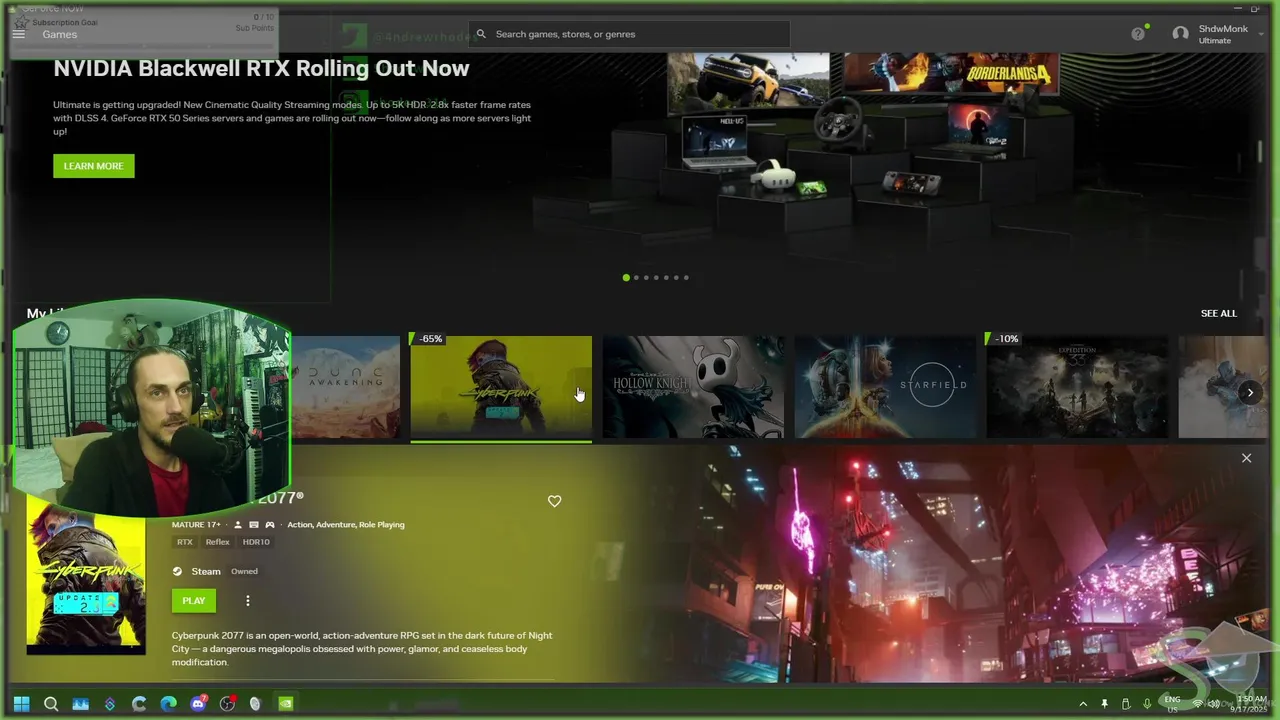1280x720 pixels.
Task: Open the help question mark icon
Action: 1138,34
